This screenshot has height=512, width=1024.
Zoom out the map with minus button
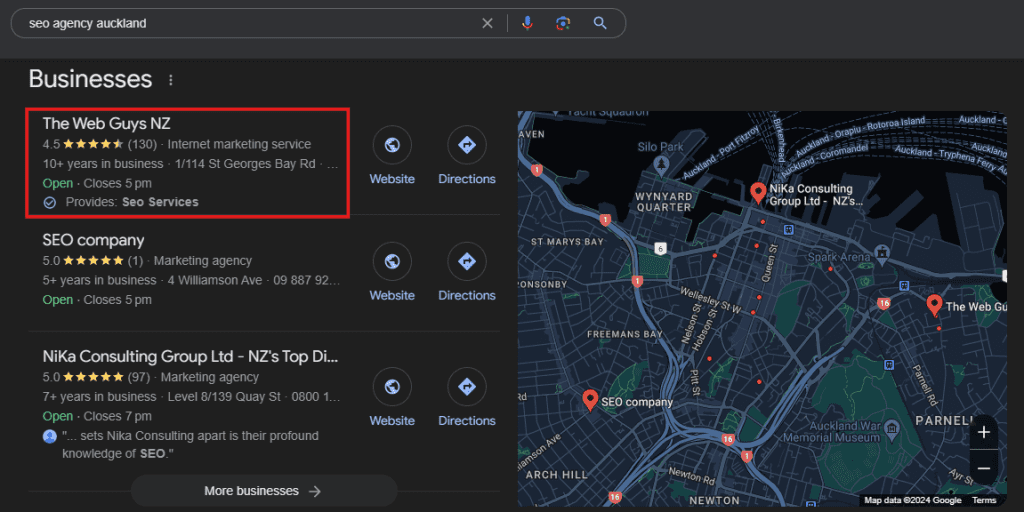coord(984,468)
